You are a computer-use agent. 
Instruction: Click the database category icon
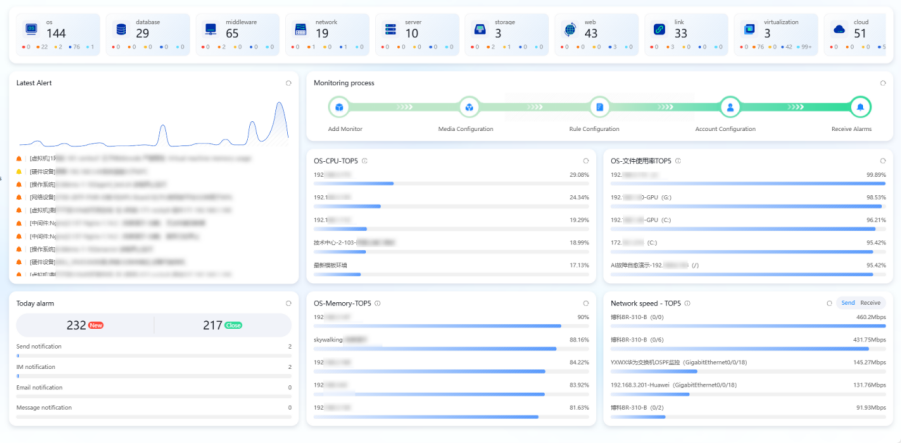pos(121,29)
